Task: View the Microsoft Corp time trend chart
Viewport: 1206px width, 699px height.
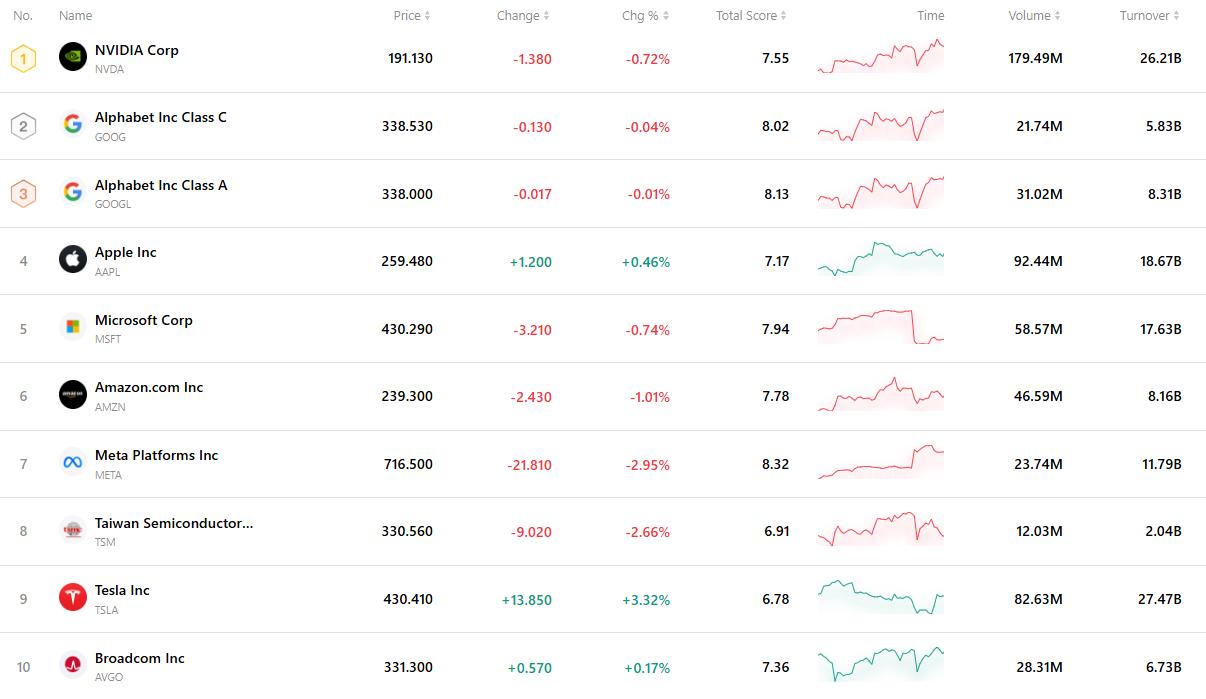Action: [x=880, y=328]
